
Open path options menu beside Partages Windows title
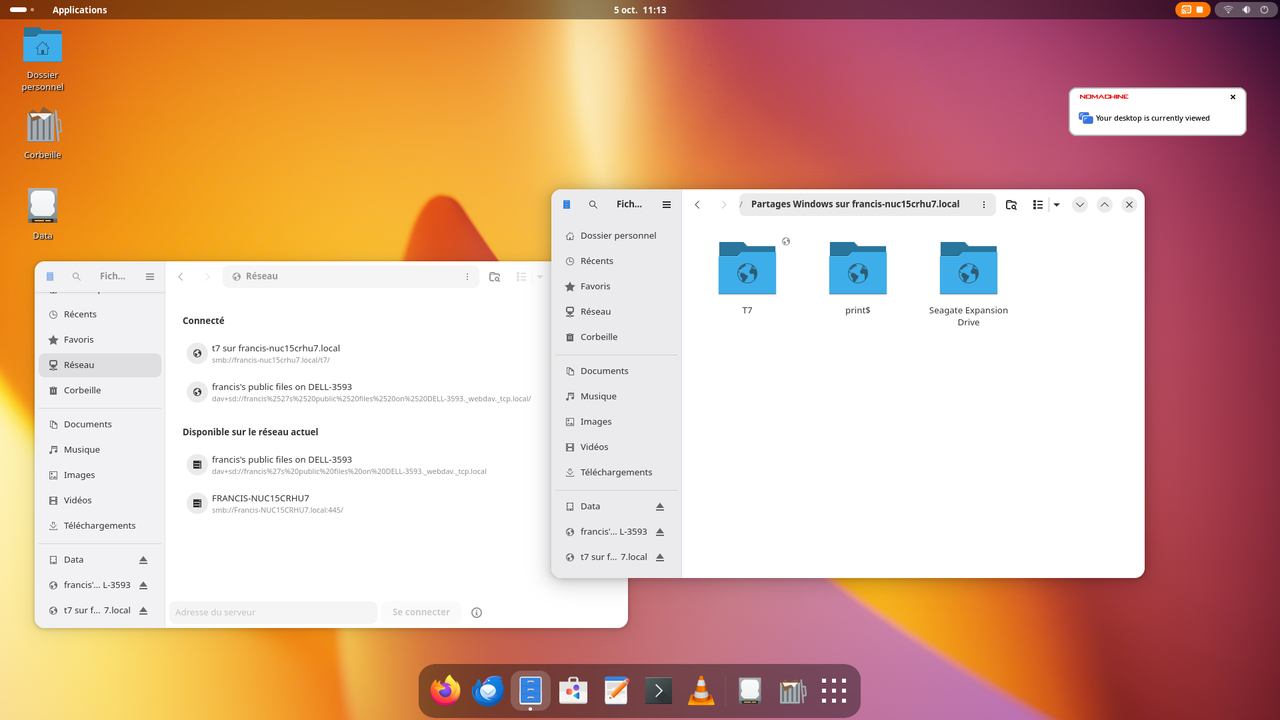(x=984, y=204)
